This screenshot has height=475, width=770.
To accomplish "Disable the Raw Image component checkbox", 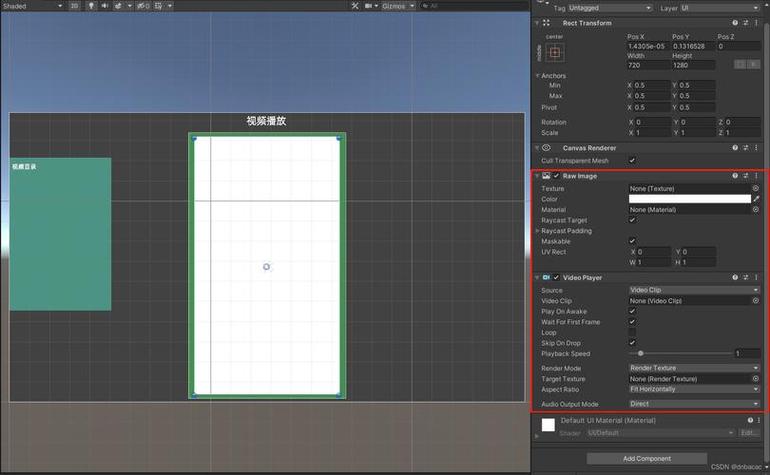I will (556, 175).
